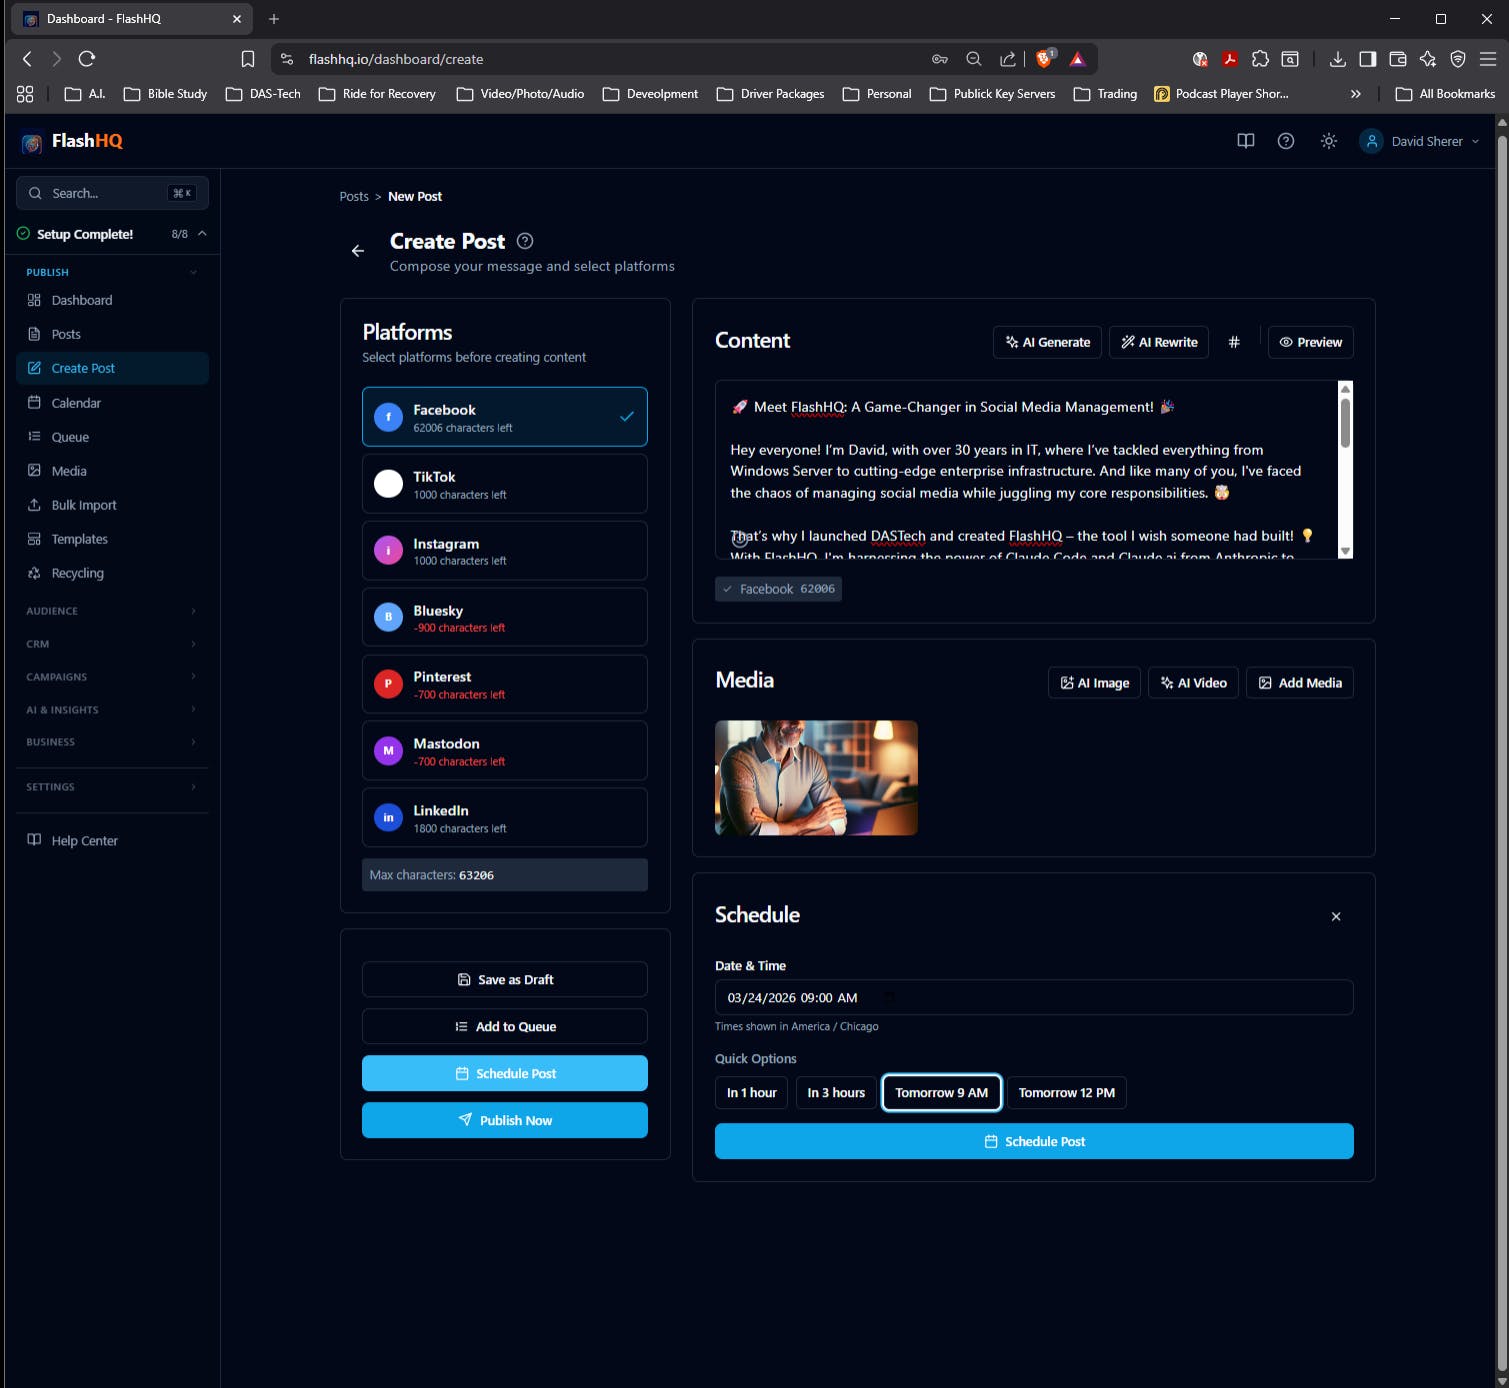Select the LinkedIn platform

(504, 818)
